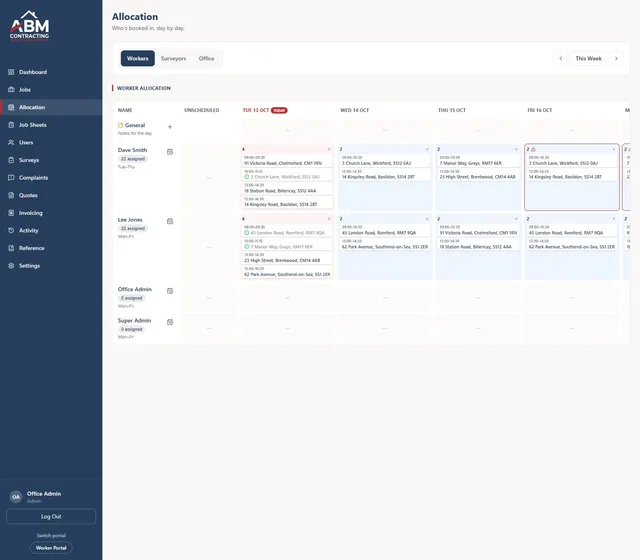Switch to the Surveyors tab
640x560 pixels.
pyautogui.click(x=173, y=58)
